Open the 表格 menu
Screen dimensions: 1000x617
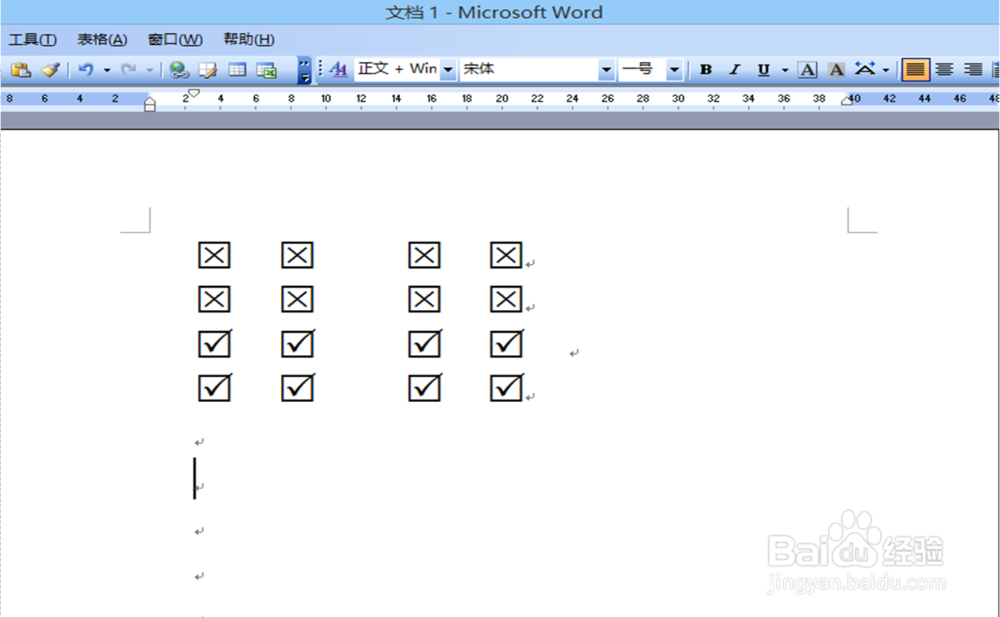coord(100,39)
